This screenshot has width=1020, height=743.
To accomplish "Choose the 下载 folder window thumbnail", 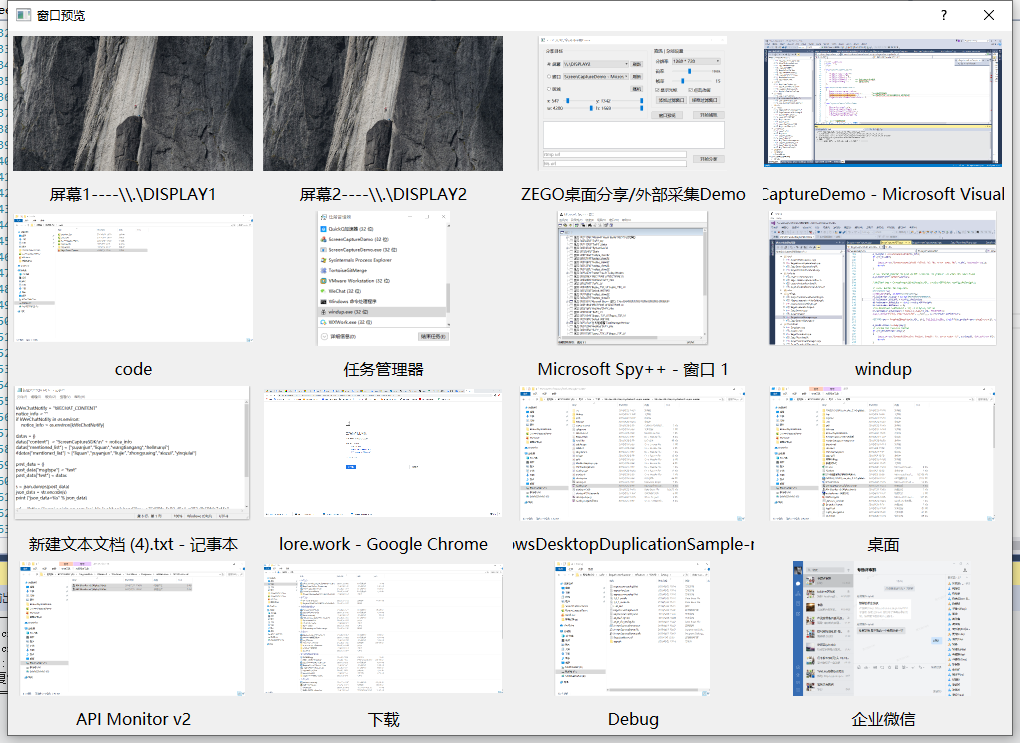I will (x=383, y=628).
